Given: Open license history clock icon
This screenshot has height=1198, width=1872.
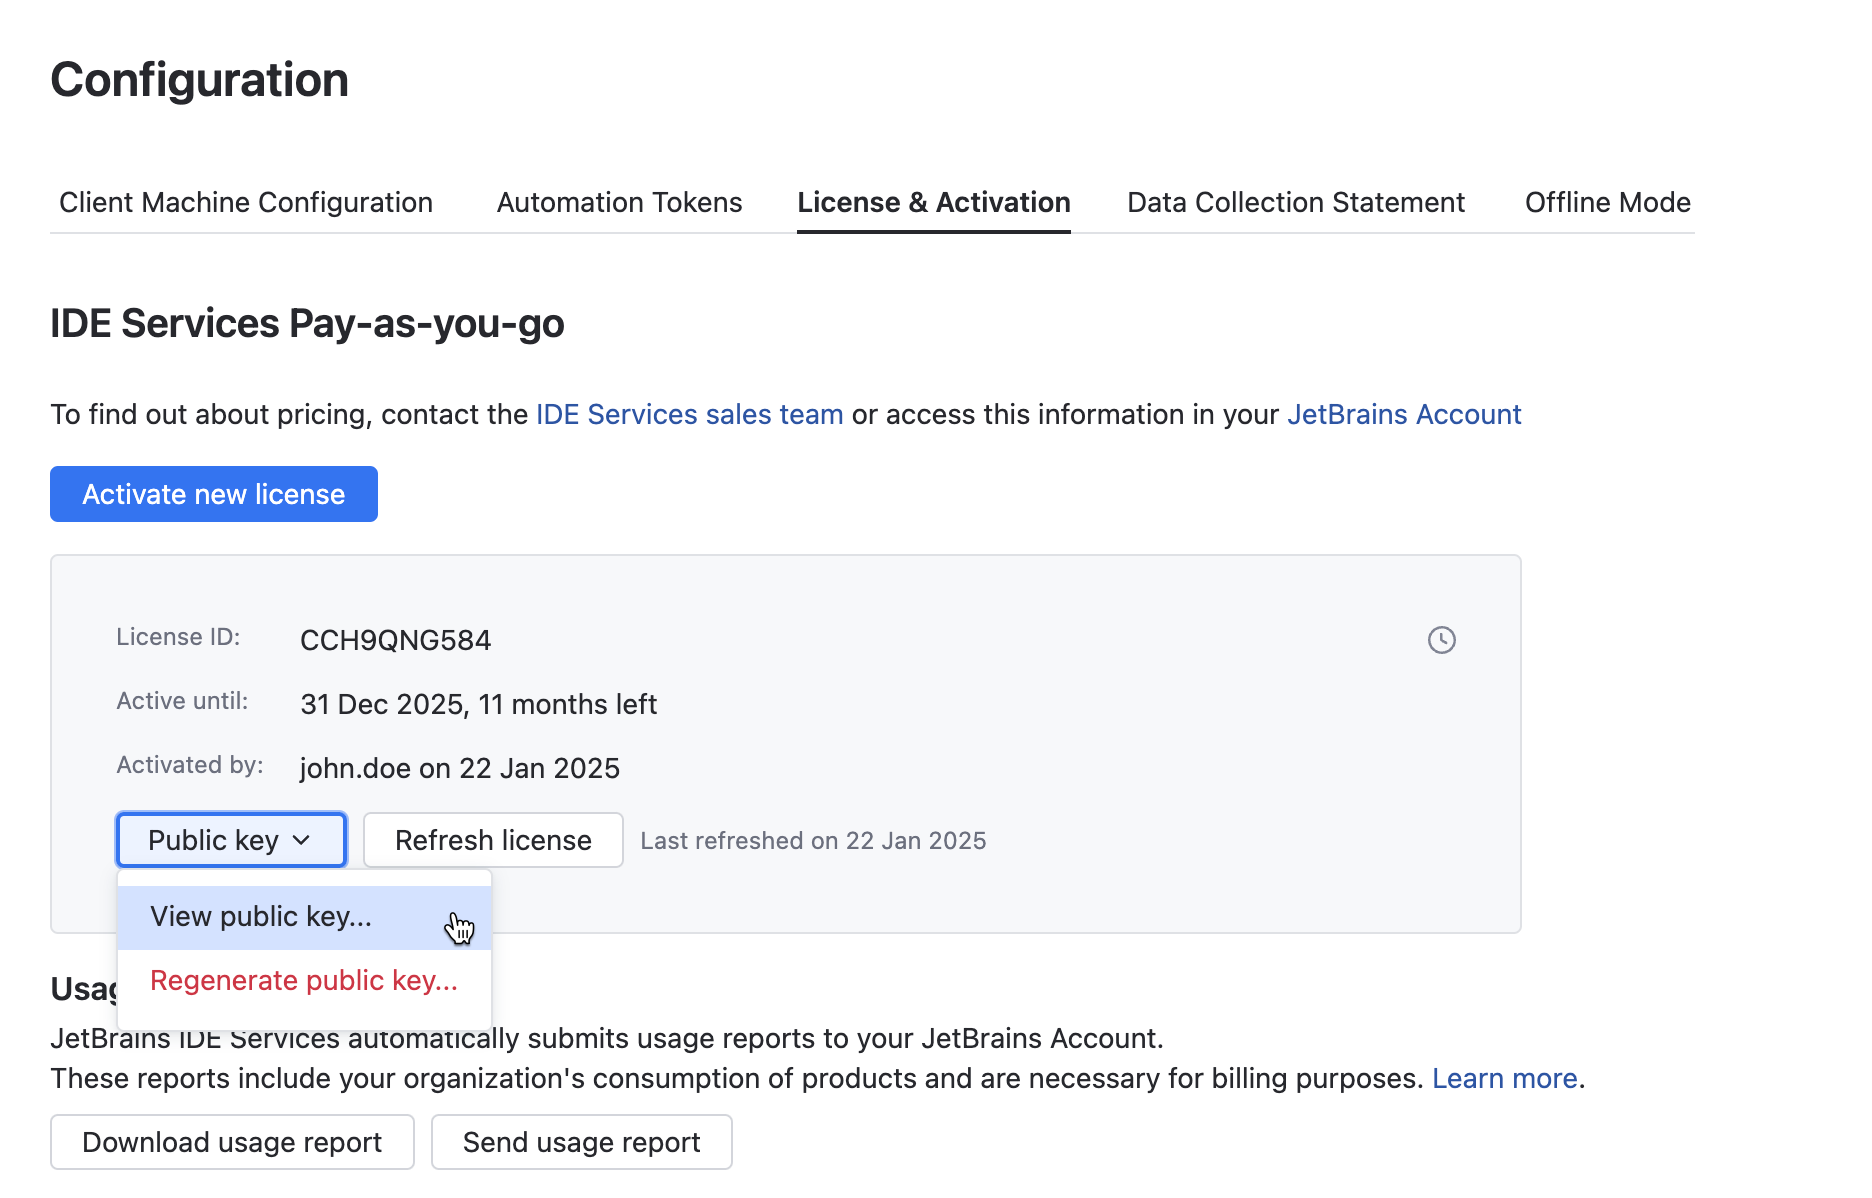Looking at the screenshot, I should click(x=1441, y=640).
